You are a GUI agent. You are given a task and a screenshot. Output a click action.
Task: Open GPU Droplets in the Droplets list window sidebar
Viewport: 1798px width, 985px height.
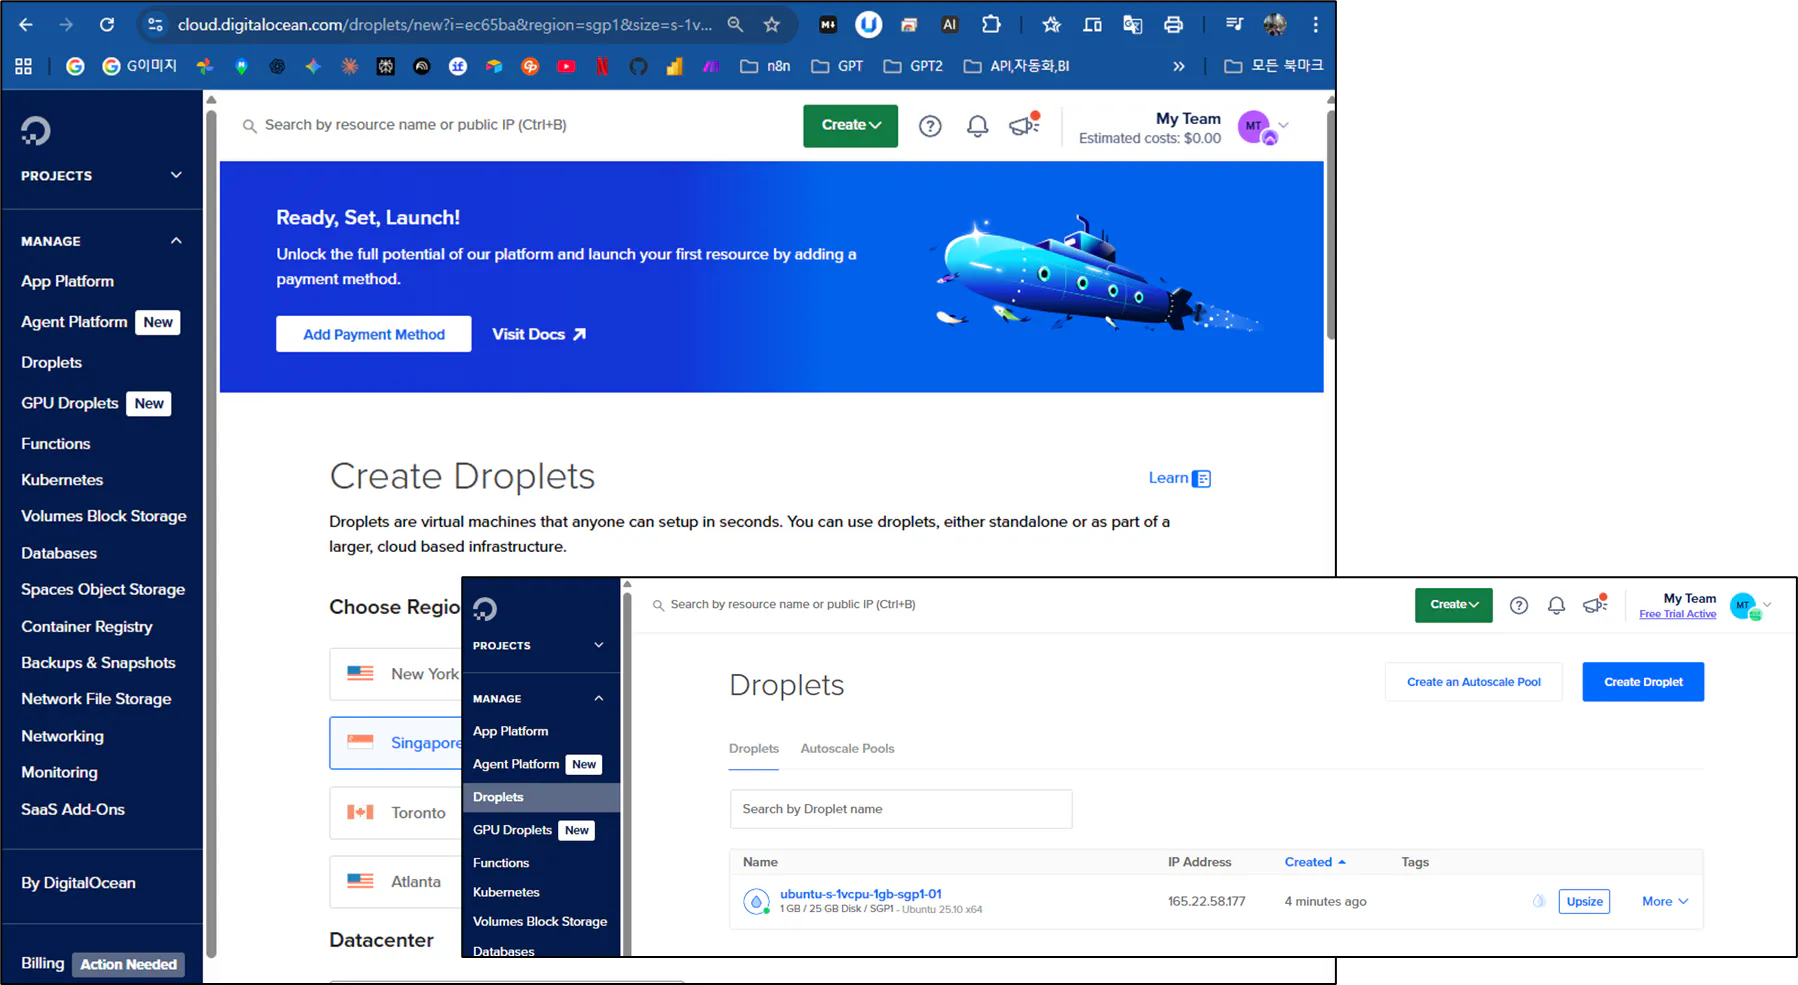pyautogui.click(x=512, y=830)
